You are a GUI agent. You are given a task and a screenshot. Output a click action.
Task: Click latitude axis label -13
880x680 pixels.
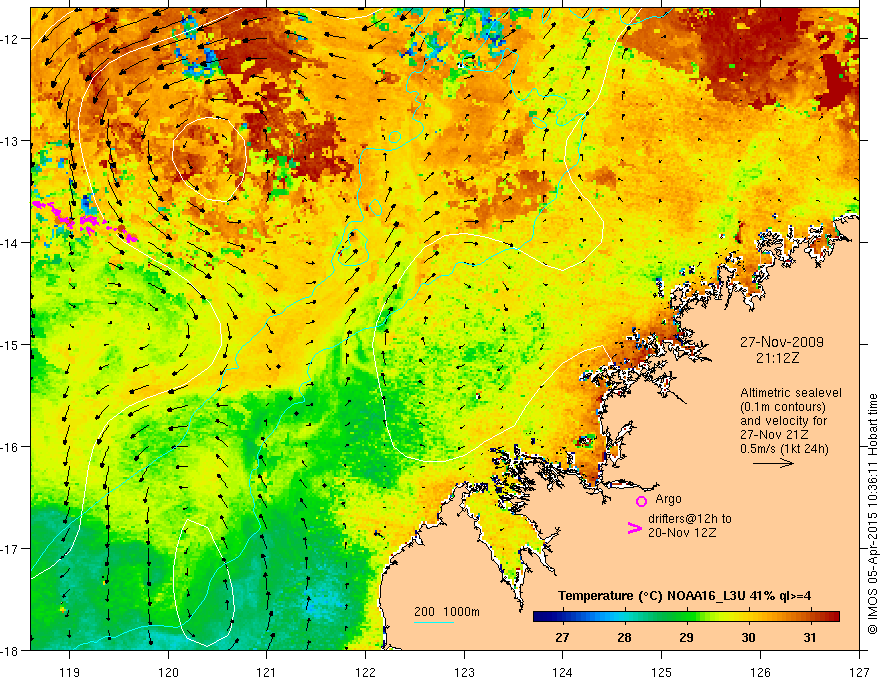[x=11, y=141]
